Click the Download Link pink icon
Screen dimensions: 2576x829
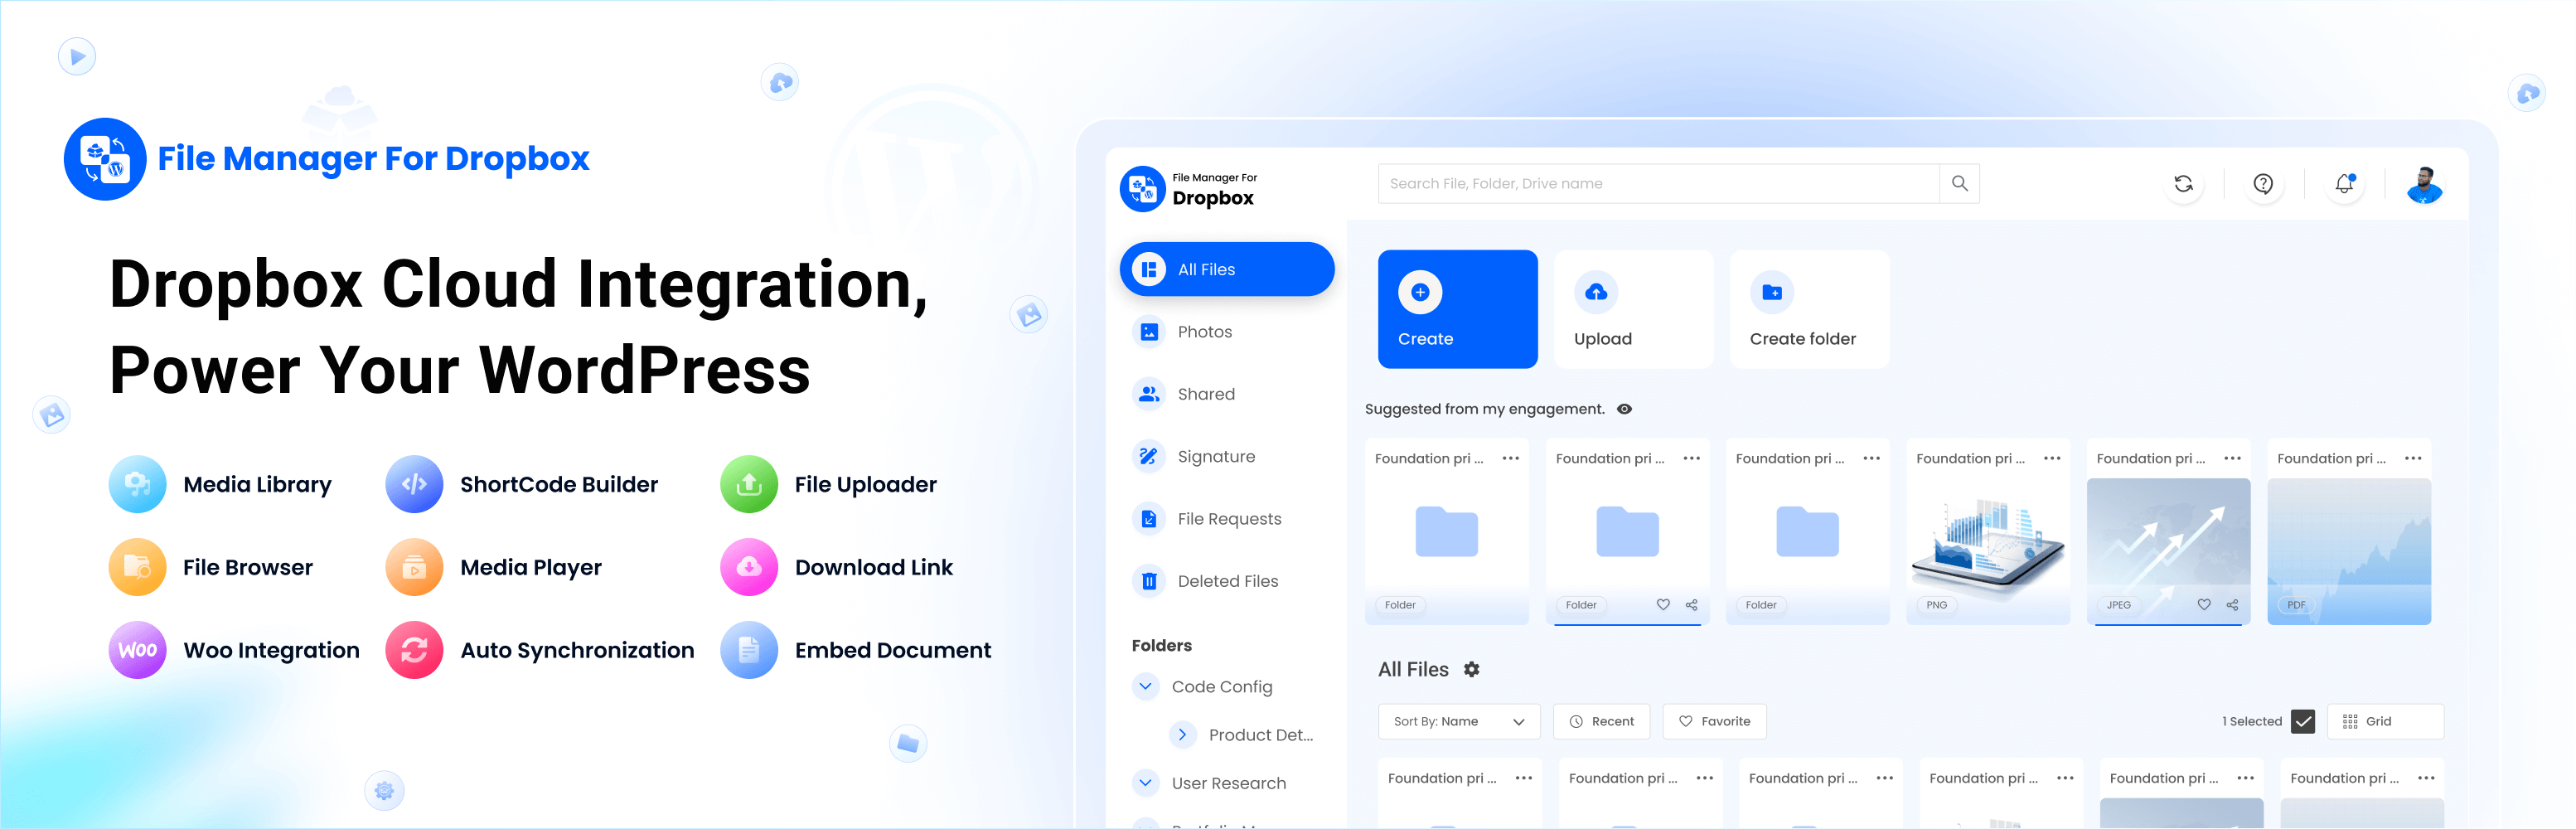pyautogui.click(x=749, y=567)
